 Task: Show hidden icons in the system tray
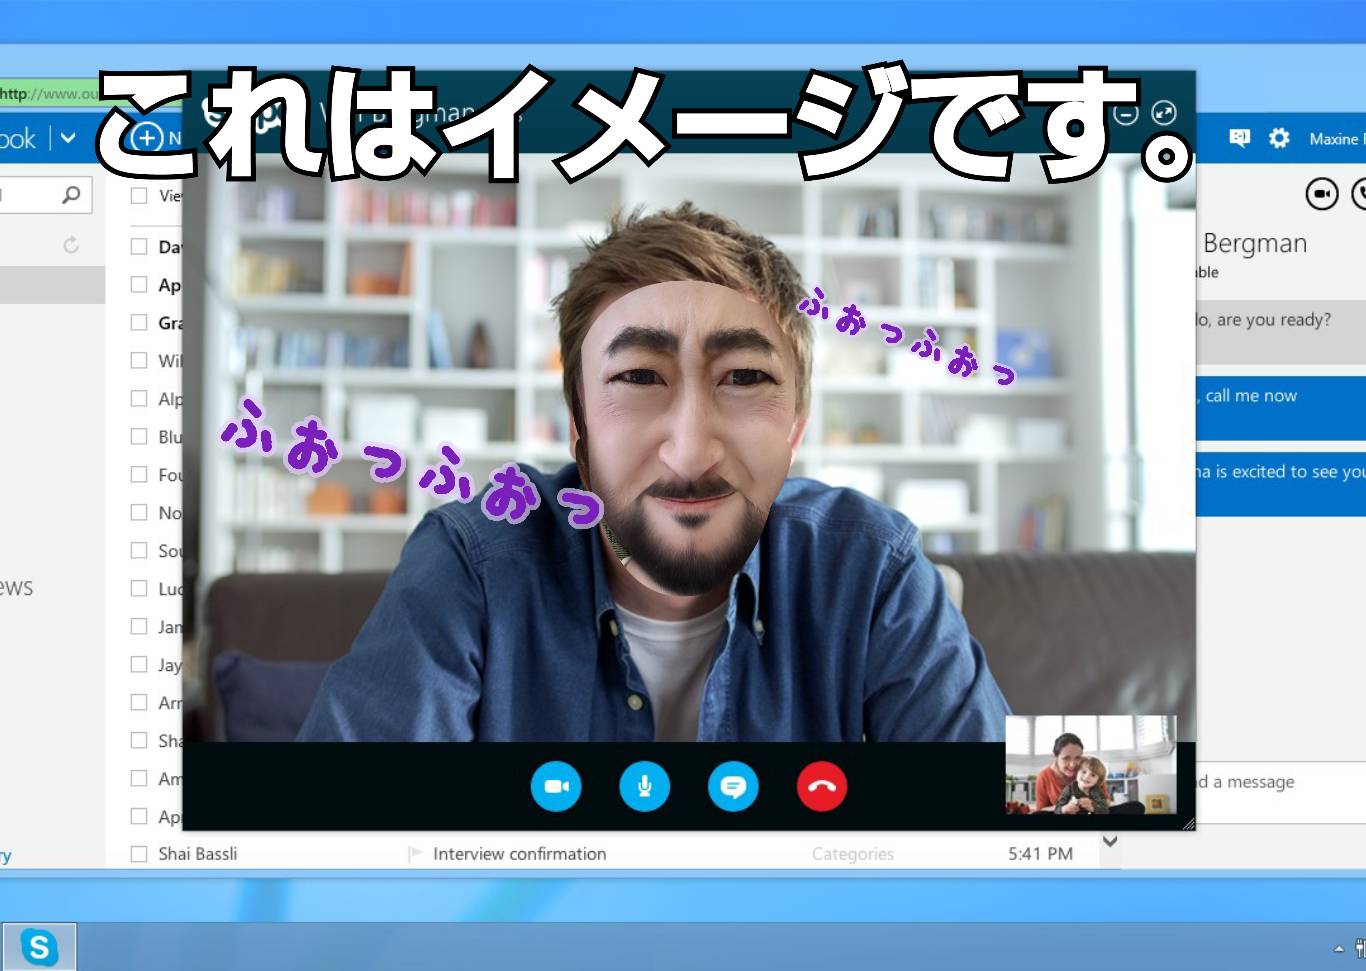click(1339, 948)
